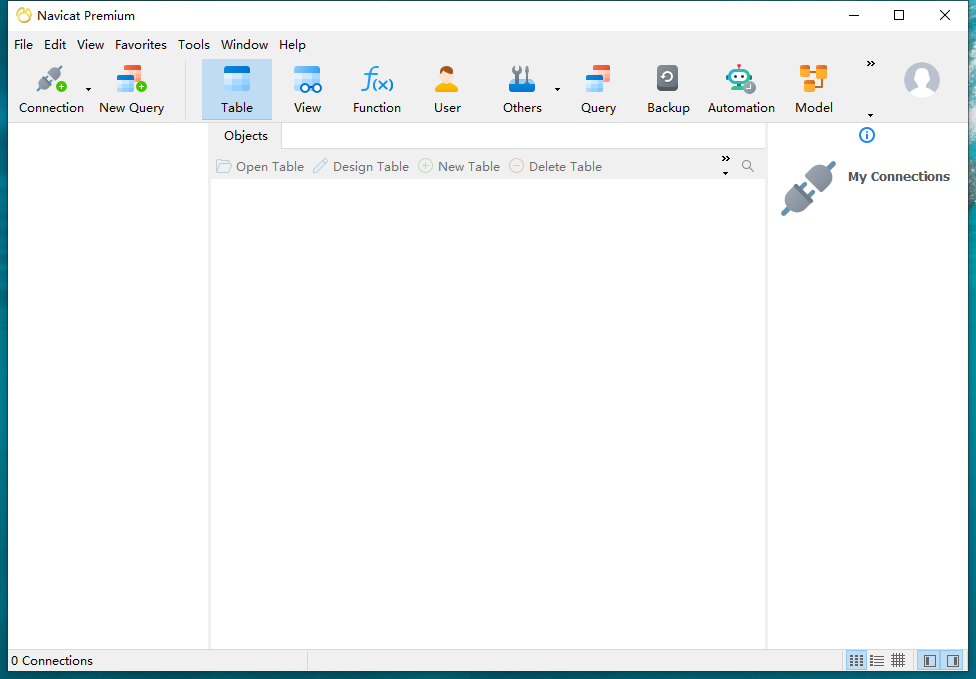976x679 pixels.
Task: Click the My Connections label
Action: click(899, 177)
